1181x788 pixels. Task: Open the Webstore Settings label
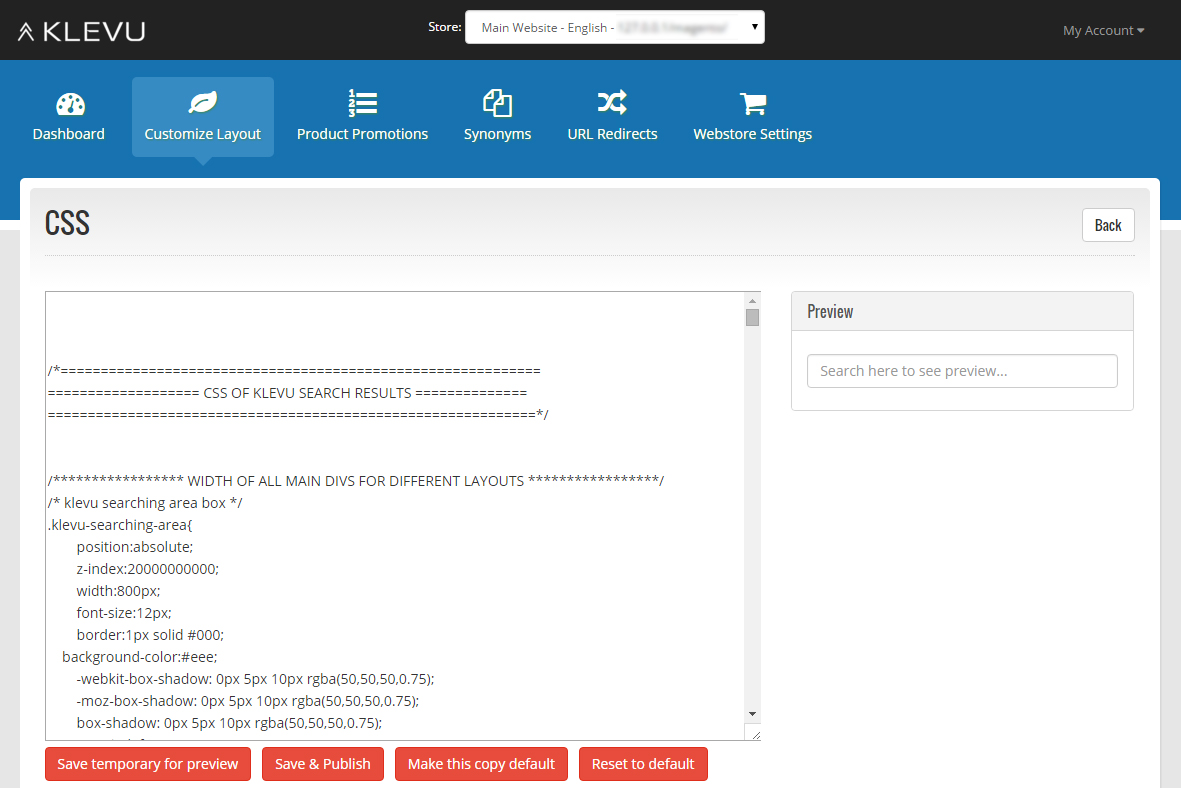752,134
